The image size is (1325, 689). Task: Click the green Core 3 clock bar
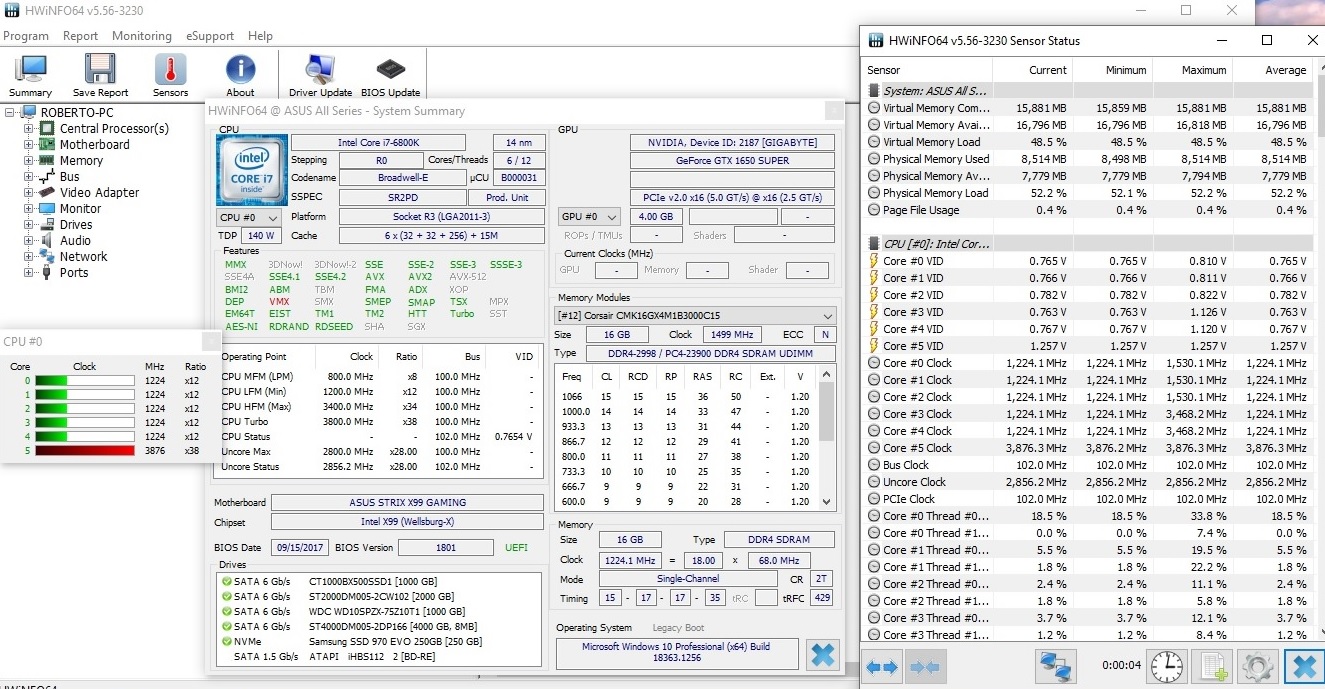pyautogui.click(x=85, y=423)
